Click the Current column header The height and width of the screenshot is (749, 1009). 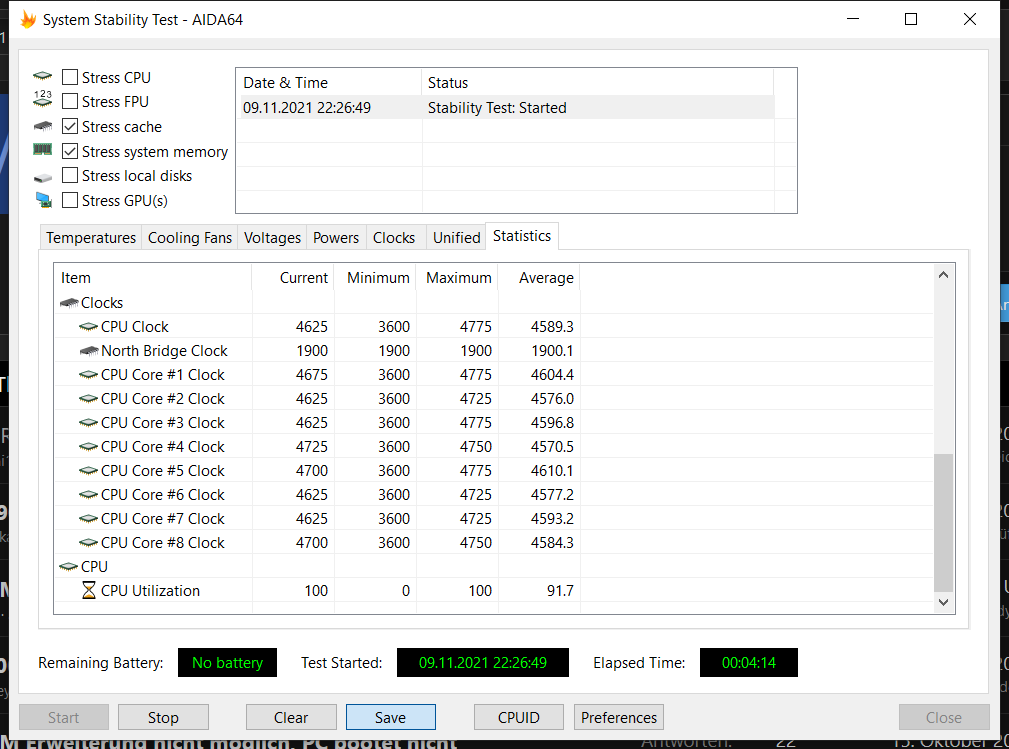click(x=293, y=277)
